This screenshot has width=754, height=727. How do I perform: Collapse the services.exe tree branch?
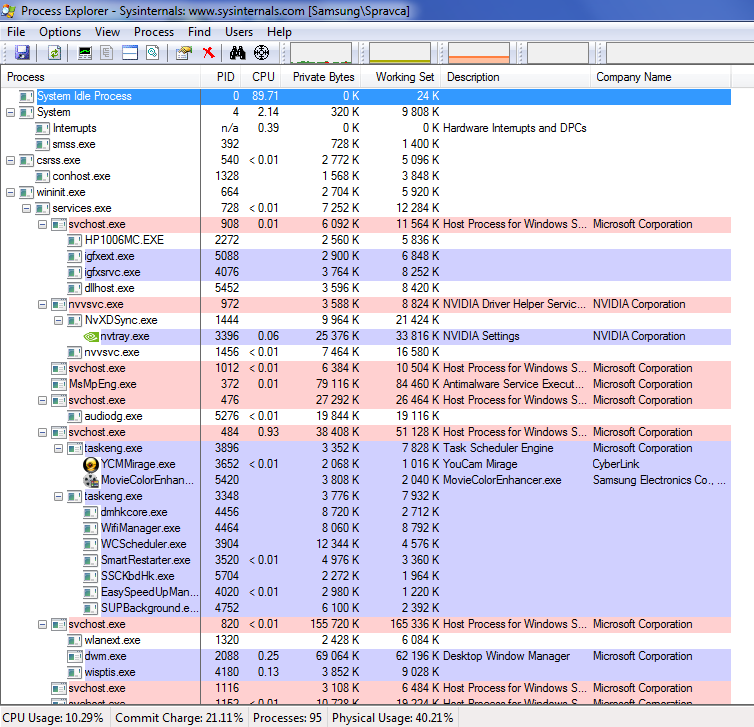[27, 208]
